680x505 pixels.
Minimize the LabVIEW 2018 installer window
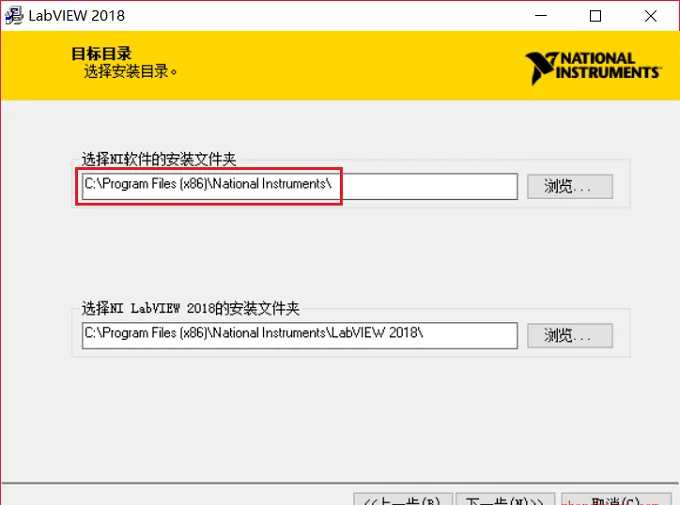541,16
